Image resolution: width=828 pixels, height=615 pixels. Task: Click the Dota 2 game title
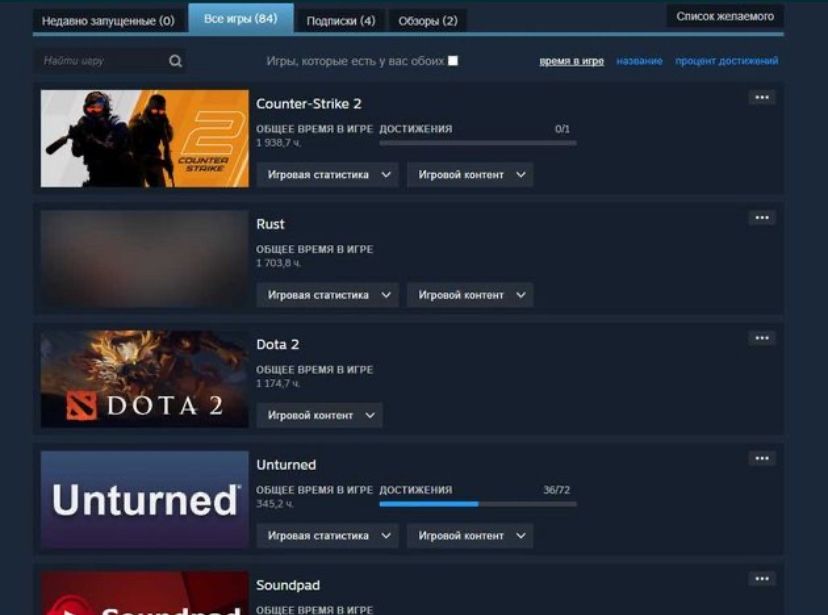pyautogui.click(x=278, y=345)
